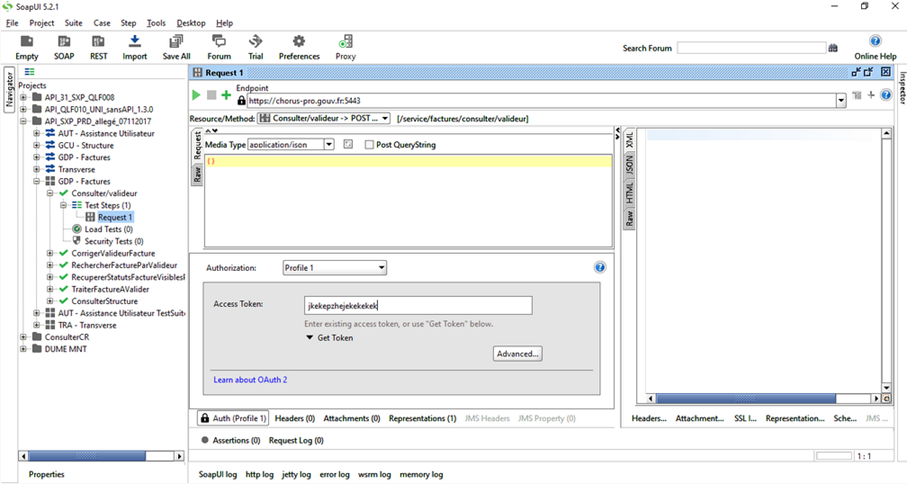Click the Request 1 window icon in title bar
The image size is (907, 484).
tap(198, 72)
